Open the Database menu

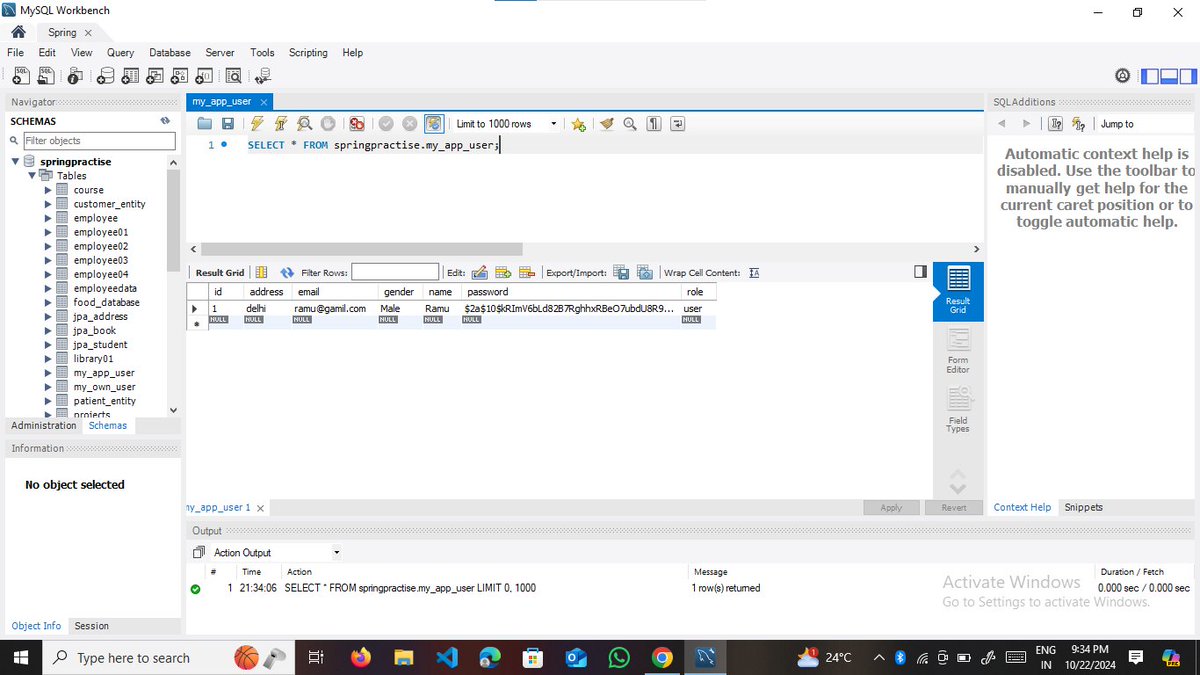click(x=170, y=52)
